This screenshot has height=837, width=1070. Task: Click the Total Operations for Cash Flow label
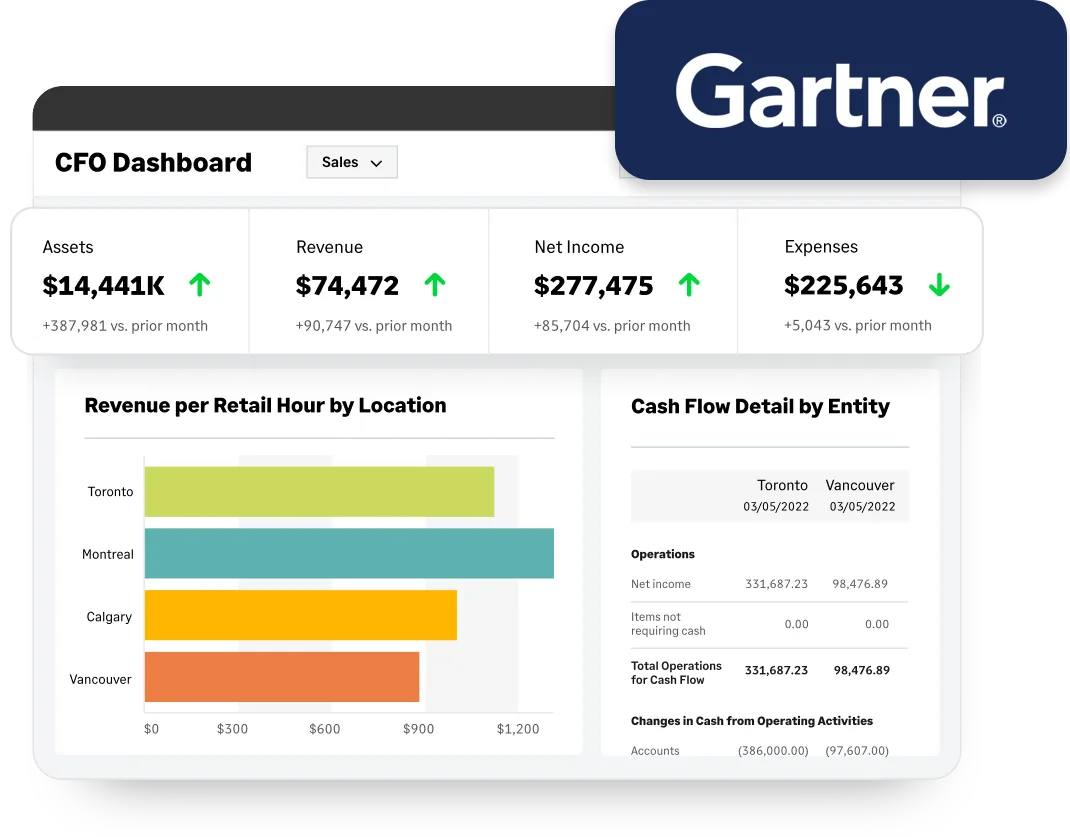pos(676,673)
